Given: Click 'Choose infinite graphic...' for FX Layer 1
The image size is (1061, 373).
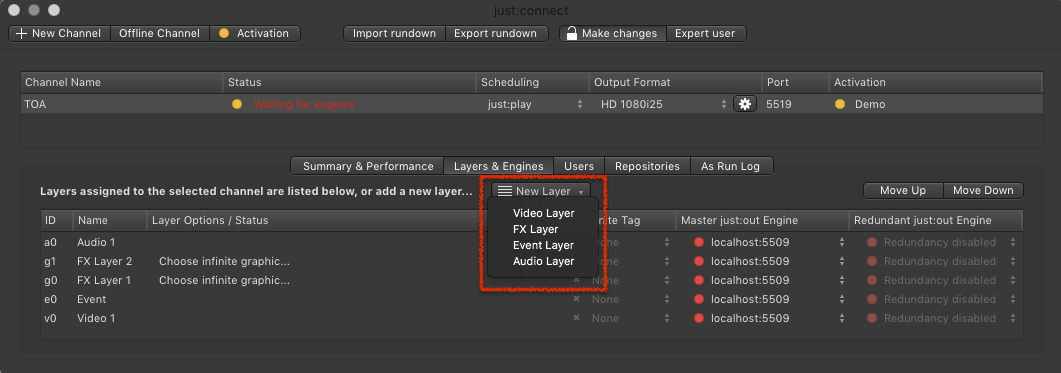Looking at the screenshot, I should click(224, 280).
